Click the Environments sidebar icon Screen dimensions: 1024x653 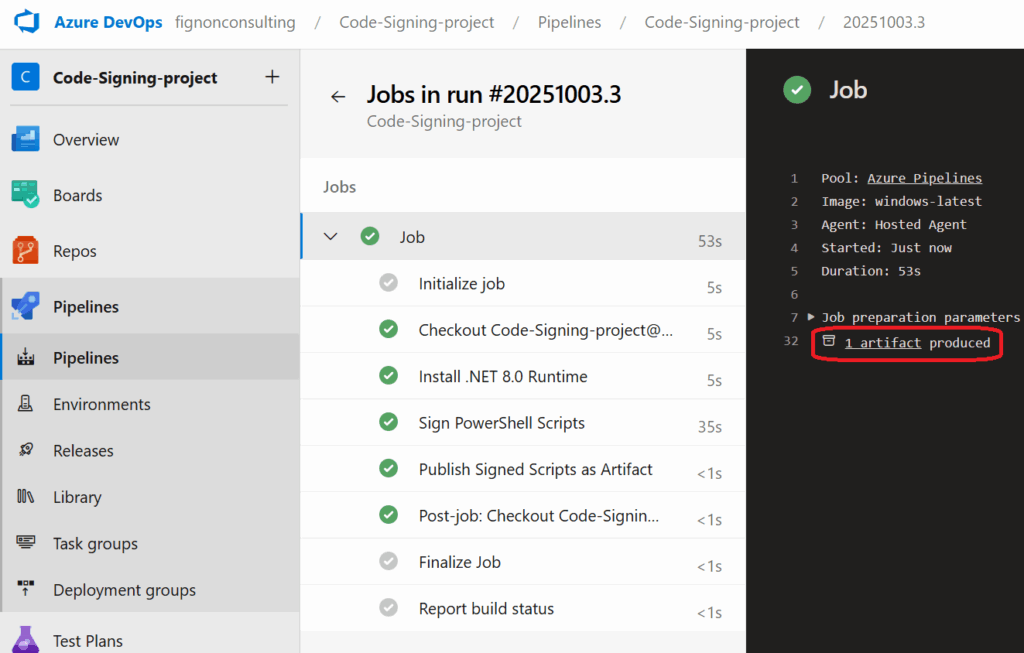click(x=26, y=404)
